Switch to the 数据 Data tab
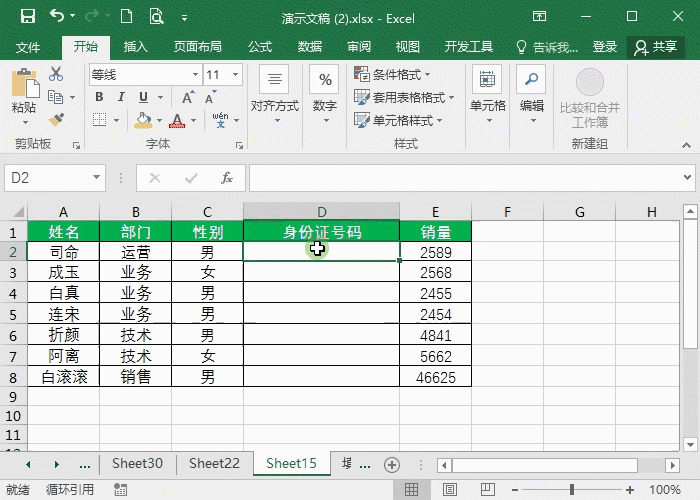The height and width of the screenshot is (500, 700). pyautogui.click(x=310, y=47)
